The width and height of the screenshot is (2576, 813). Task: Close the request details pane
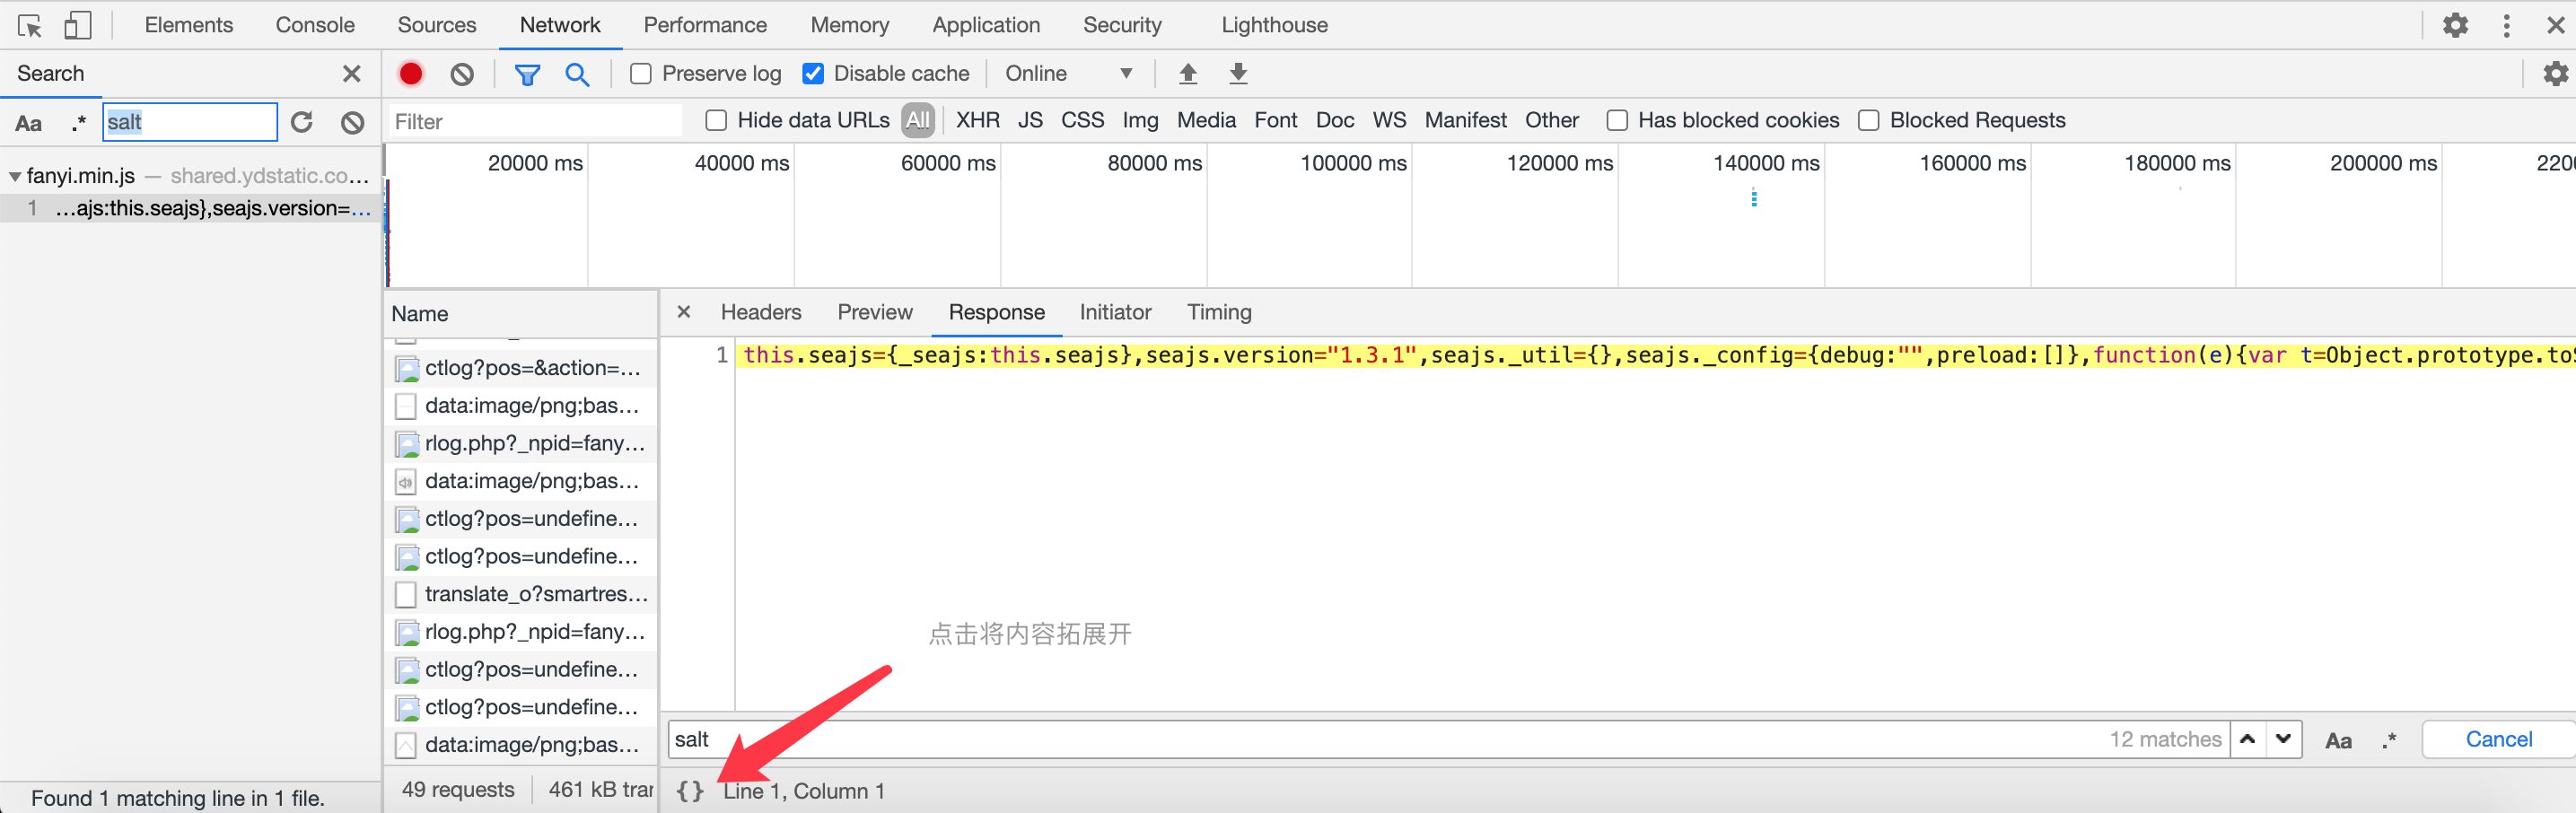coord(684,312)
